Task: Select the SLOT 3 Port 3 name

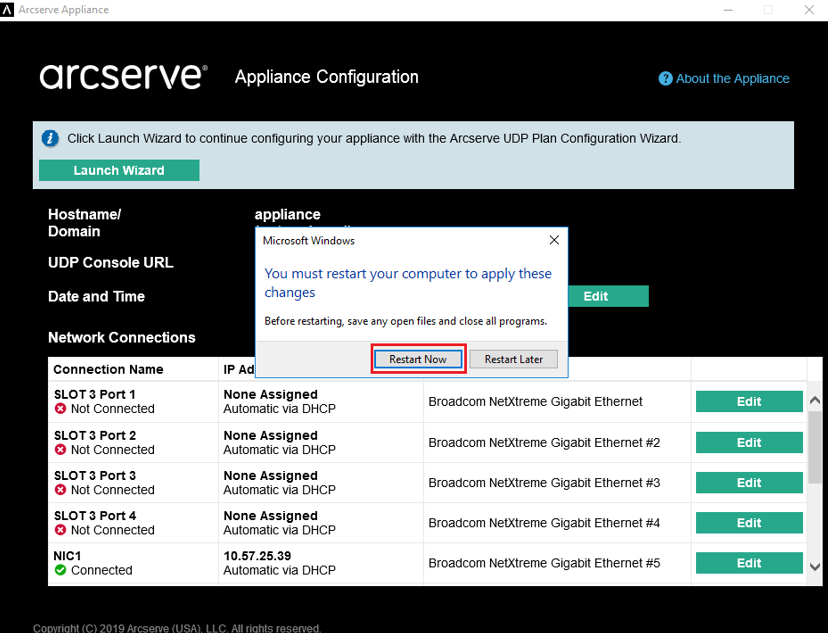Action: tap(95, 475)
